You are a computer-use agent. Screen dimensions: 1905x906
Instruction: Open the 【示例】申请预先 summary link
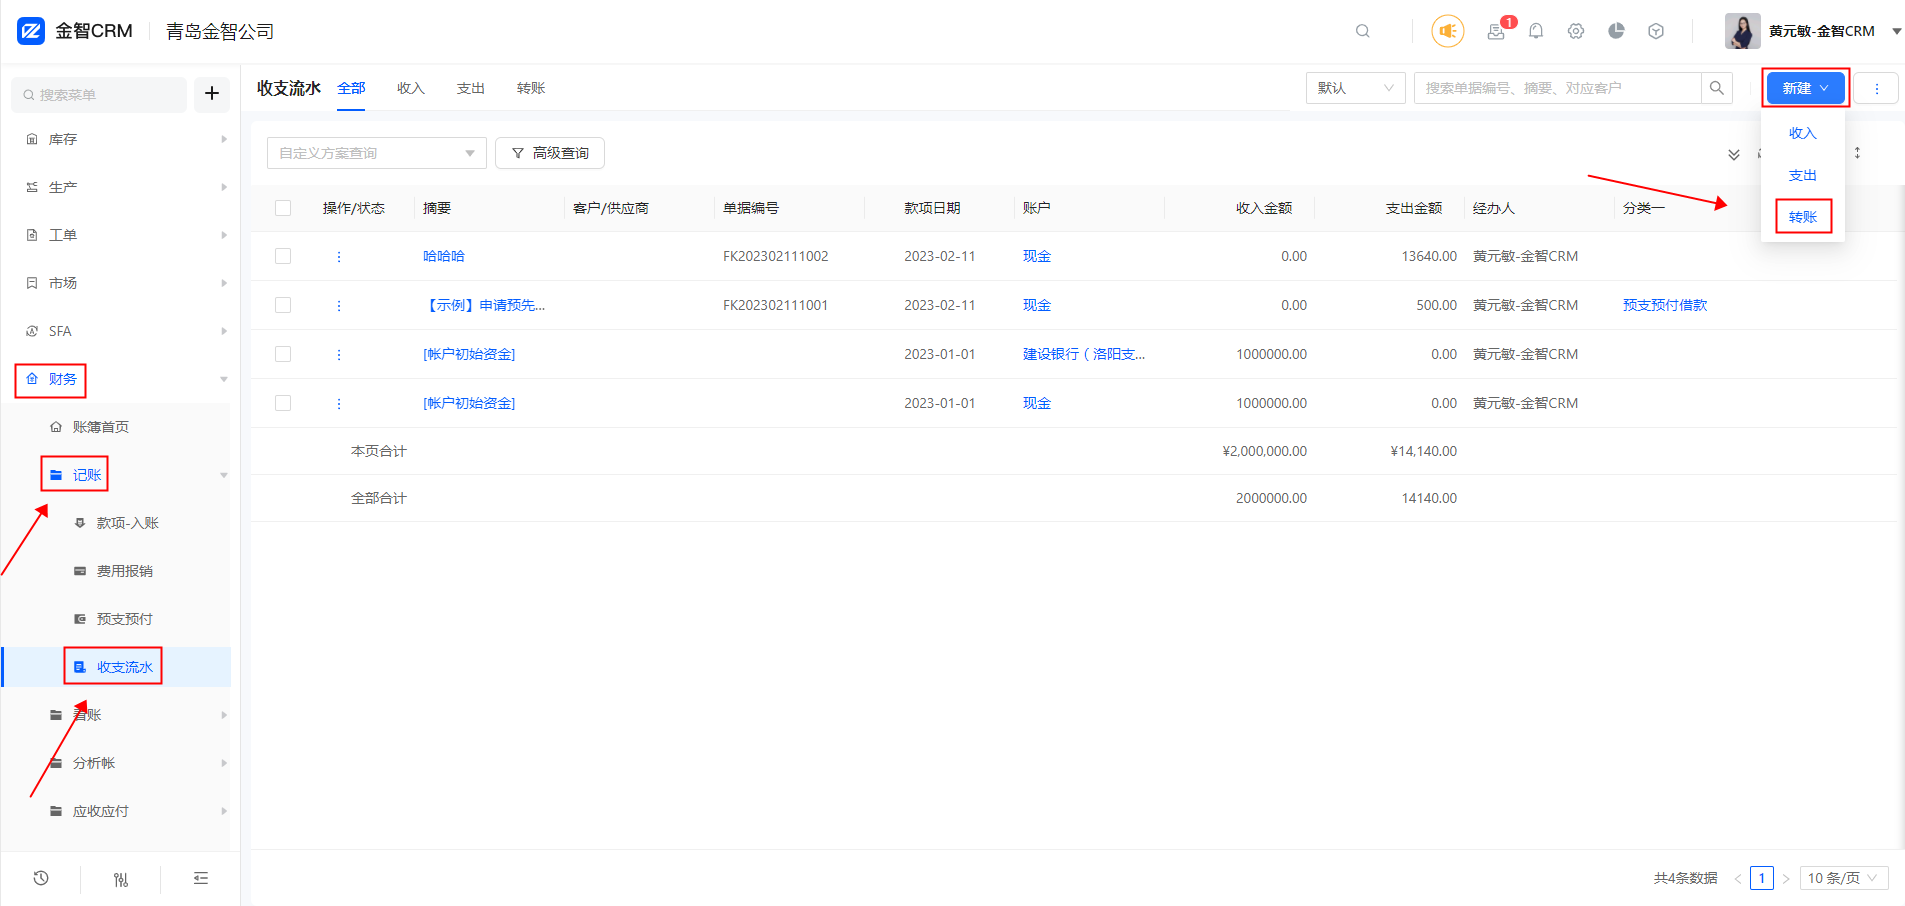tap(484, 305)
